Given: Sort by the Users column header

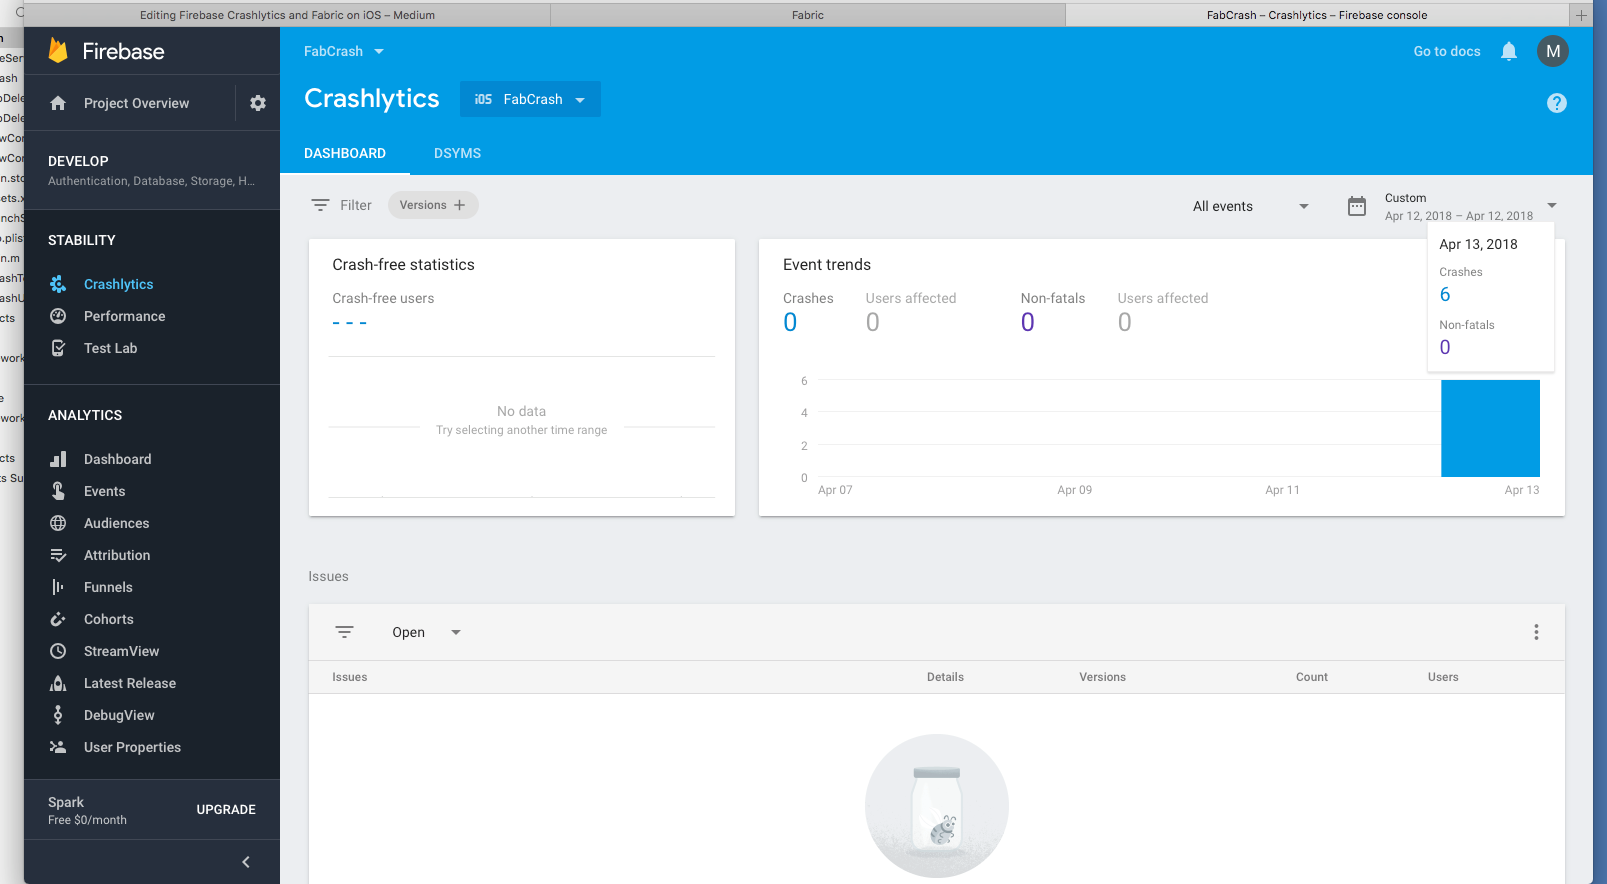Looking at the screenshot, I should coord(1443,677).
